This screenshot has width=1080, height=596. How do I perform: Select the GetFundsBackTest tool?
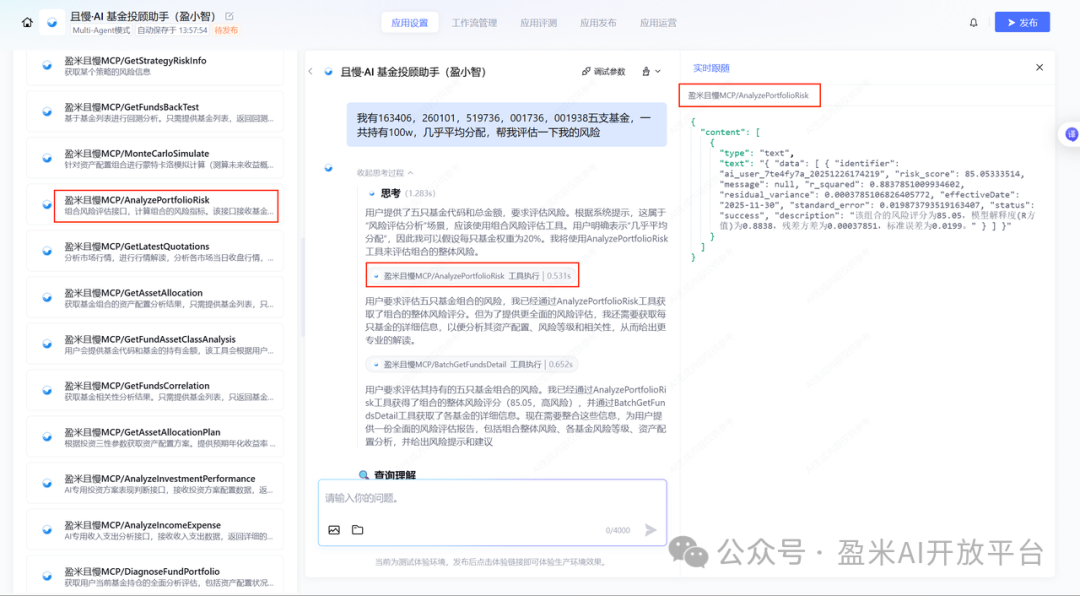tap(155, 112)
